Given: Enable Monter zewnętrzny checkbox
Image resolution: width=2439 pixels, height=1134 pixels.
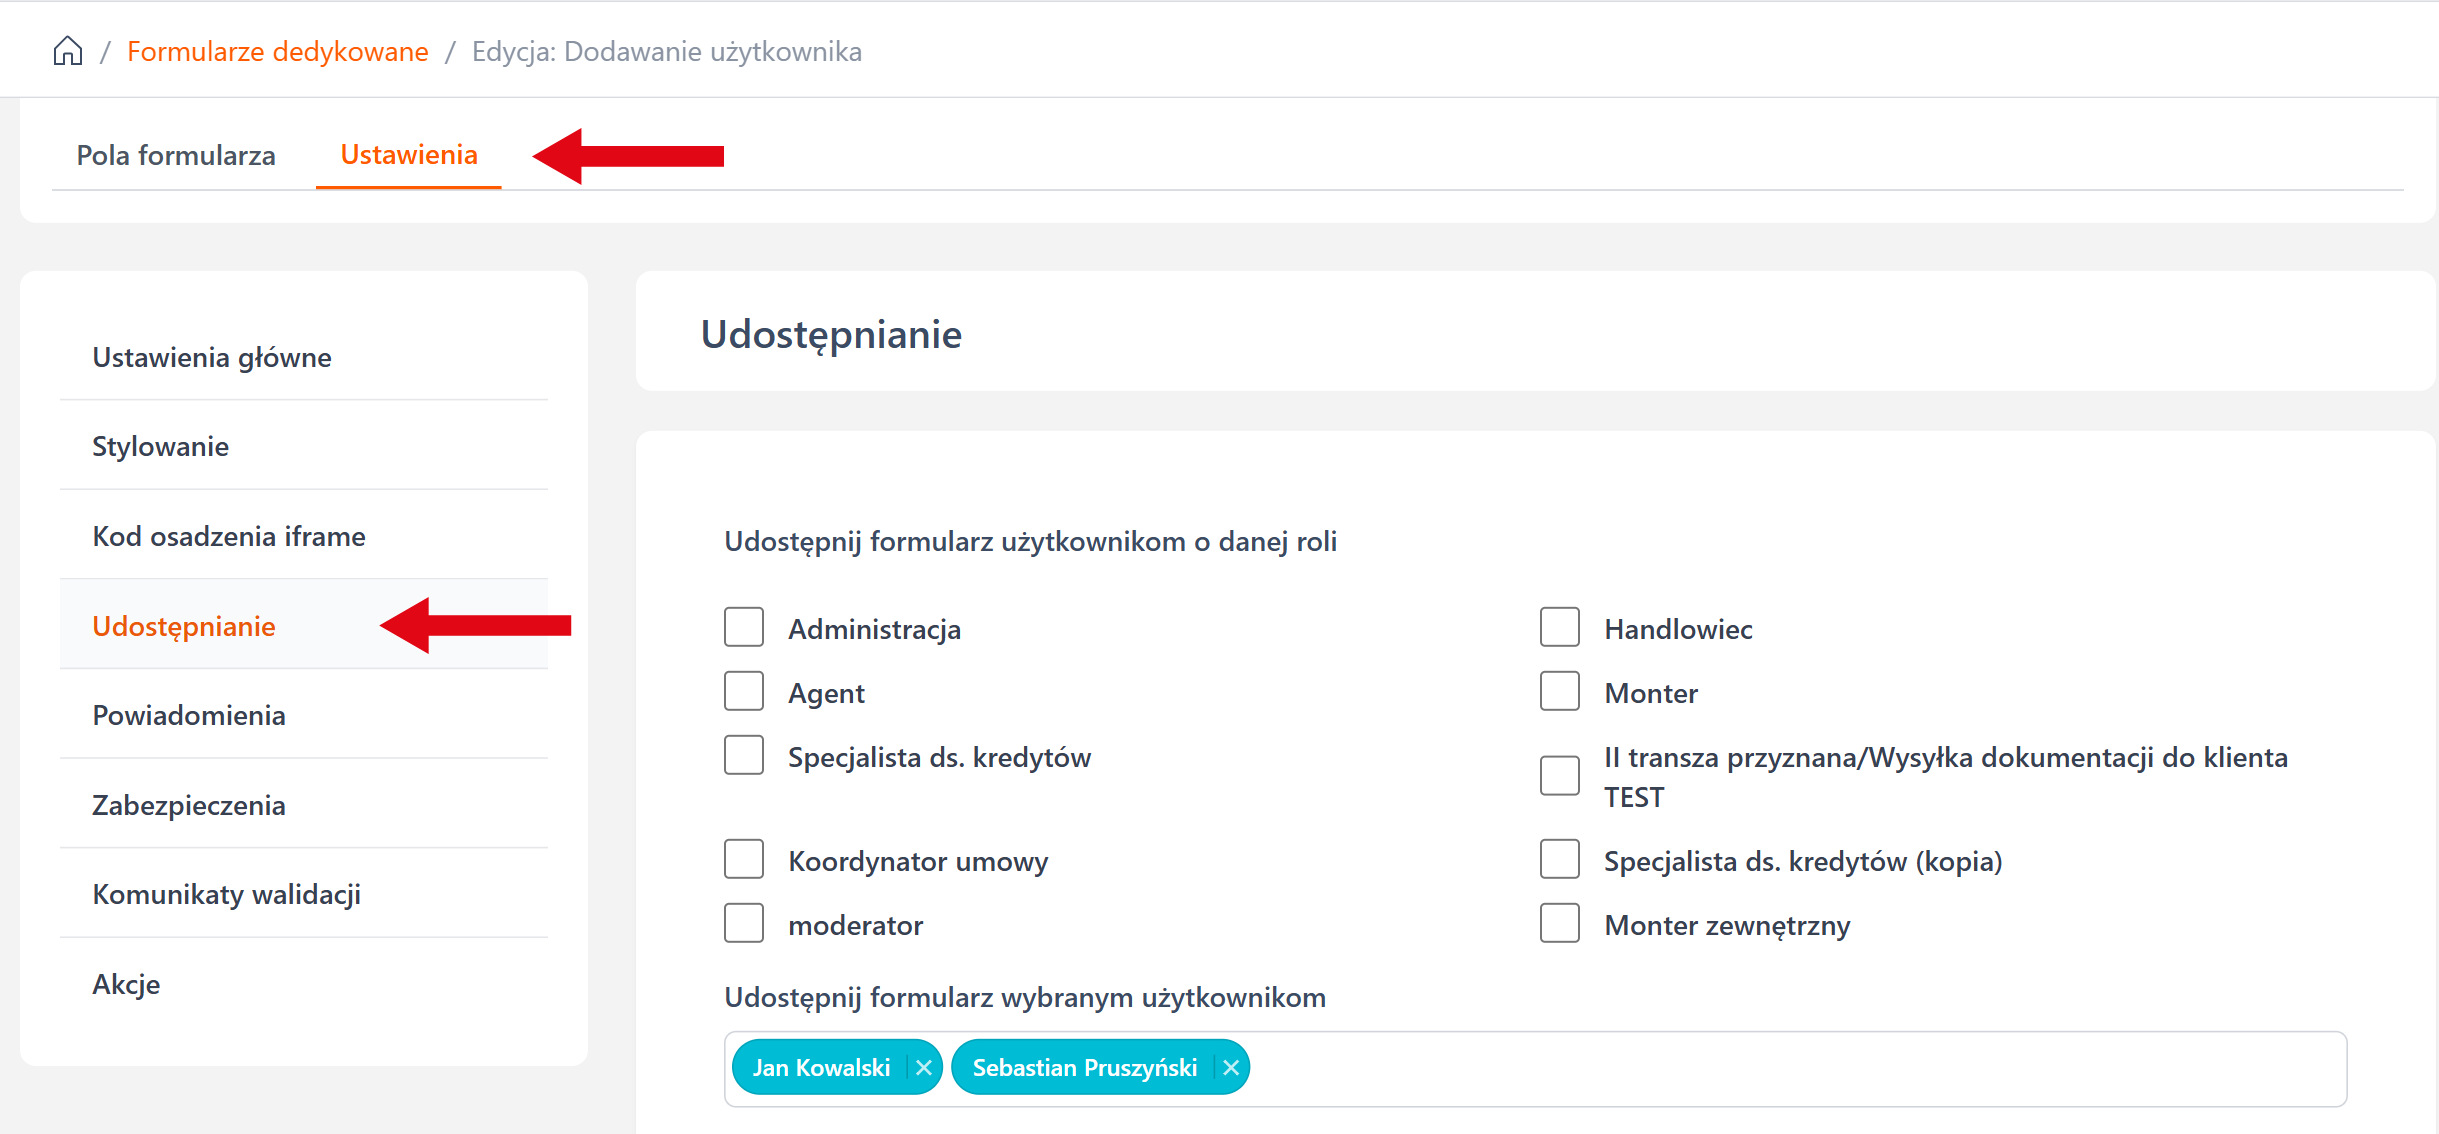Looking at the screenshot, I should (x=1560, y=924).
